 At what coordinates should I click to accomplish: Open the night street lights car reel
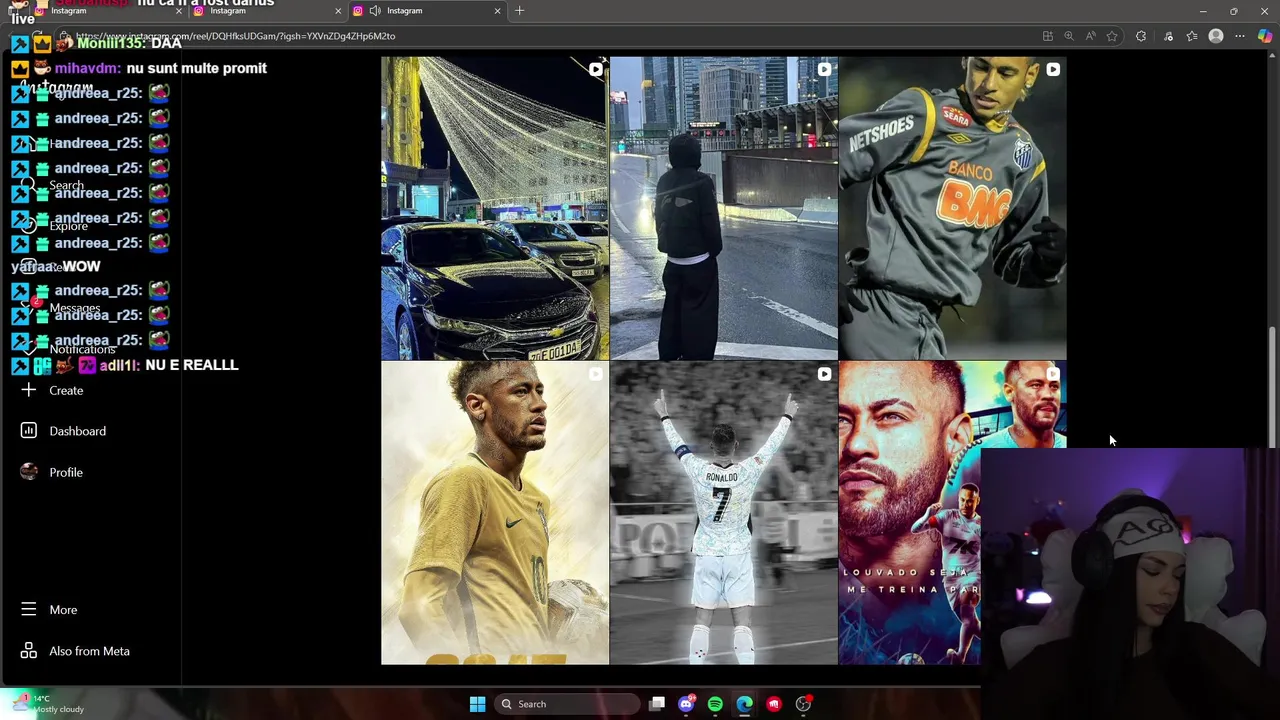[494, 208]
